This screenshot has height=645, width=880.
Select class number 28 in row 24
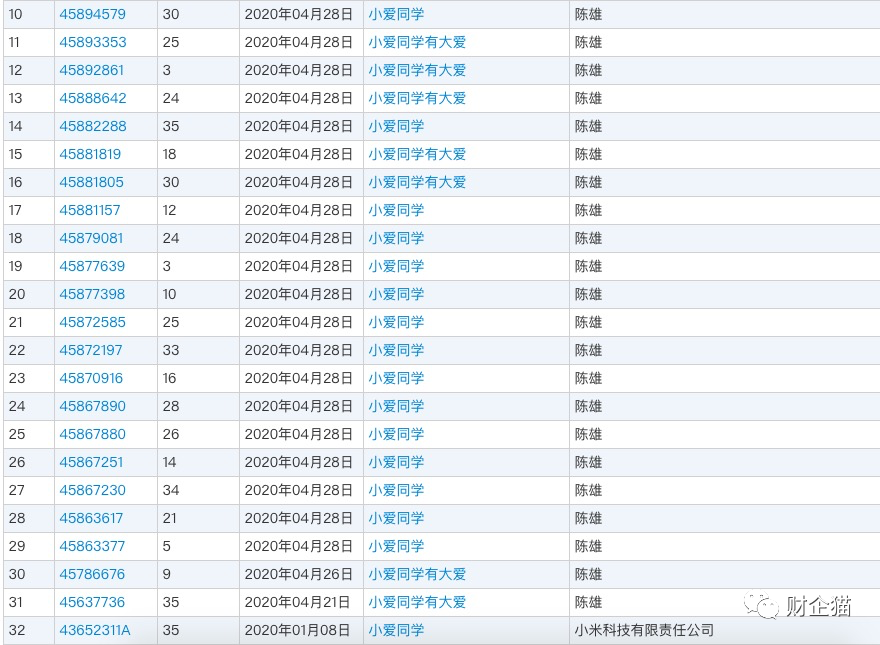[x=171, y=406]
